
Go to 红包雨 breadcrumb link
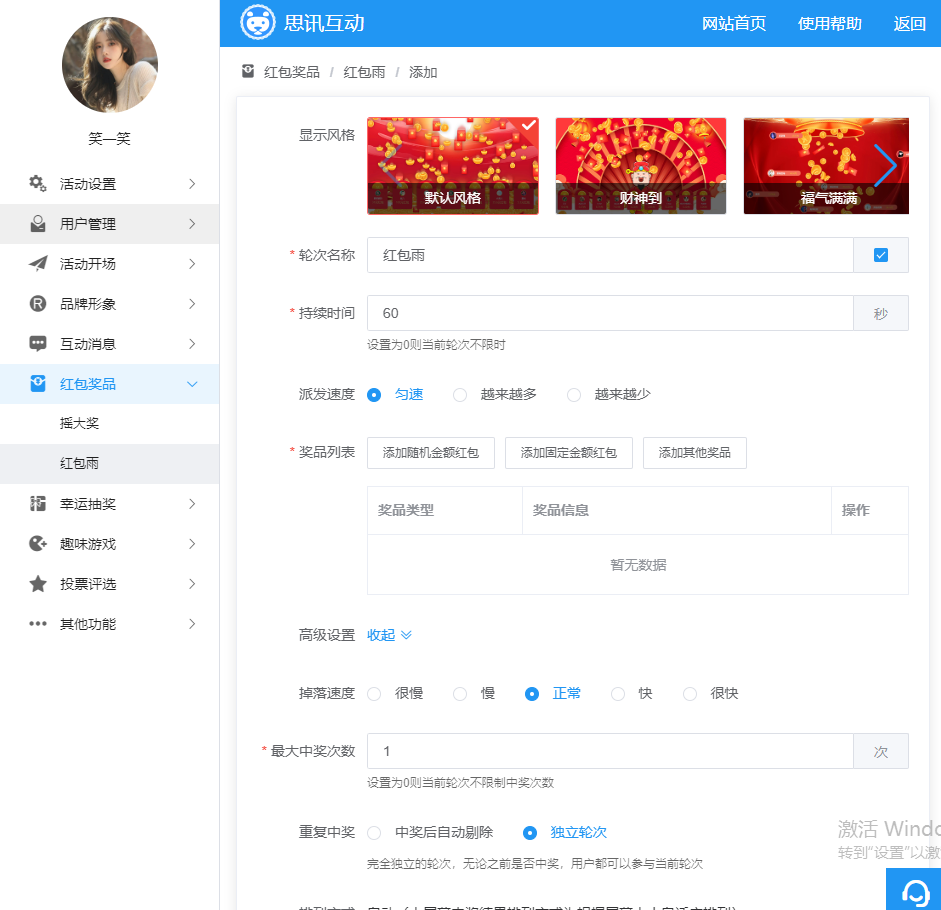(364, 72)
